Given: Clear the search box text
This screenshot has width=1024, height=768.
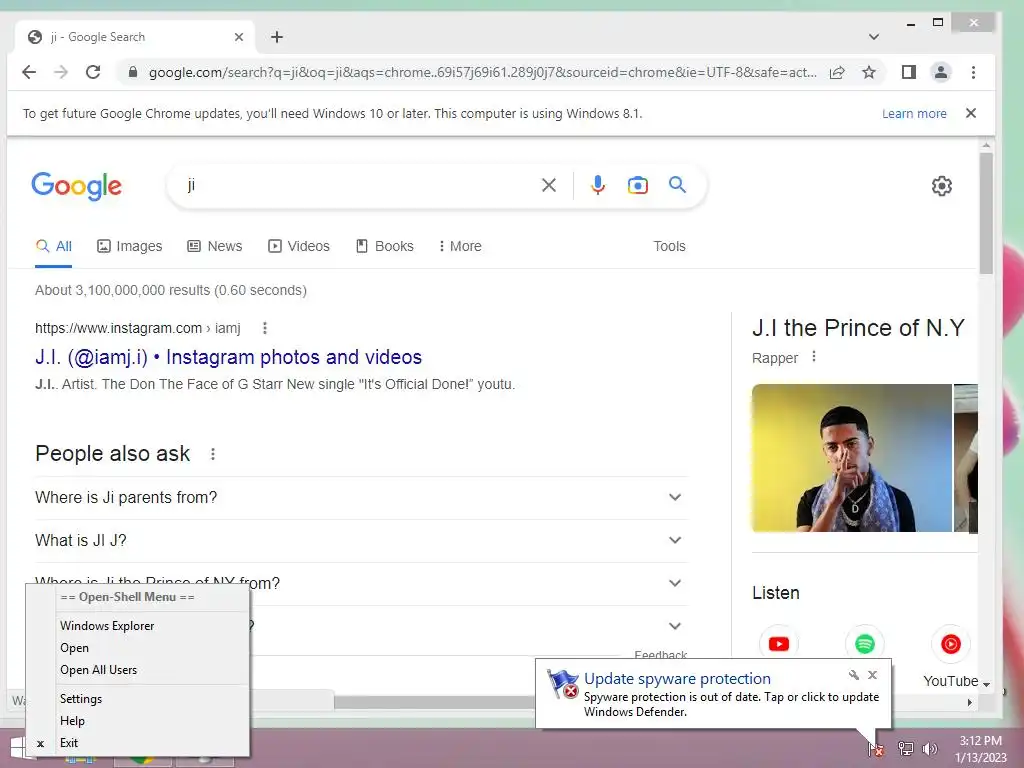Looking at the screenshot, I should pos(549,185).
